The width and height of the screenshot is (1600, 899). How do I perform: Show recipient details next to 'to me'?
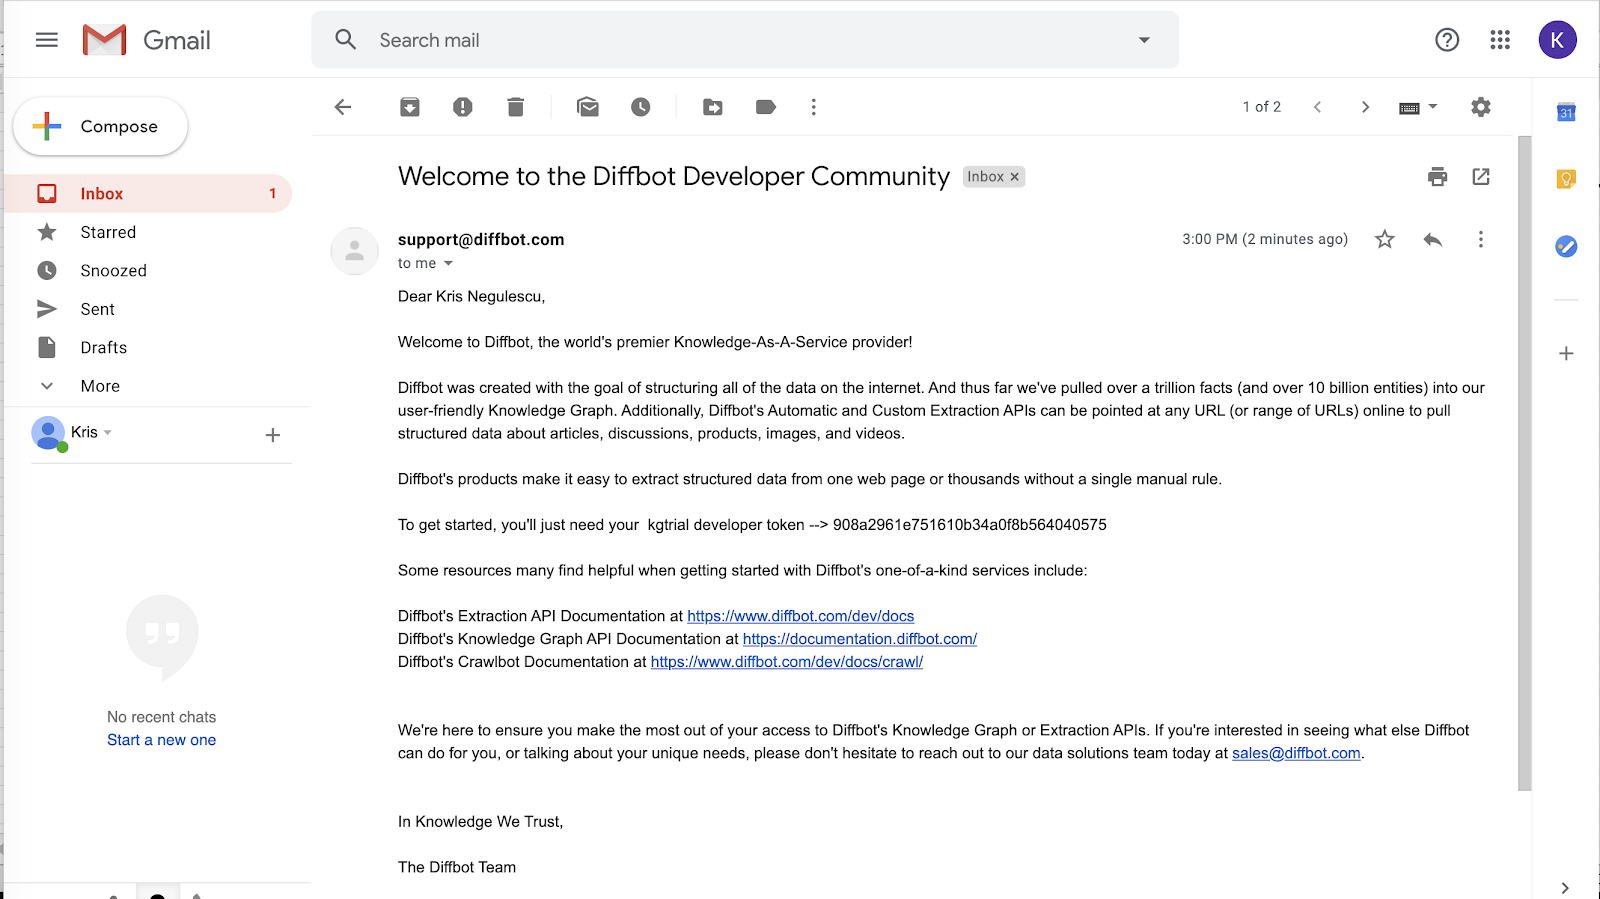[x=448, y=264]
